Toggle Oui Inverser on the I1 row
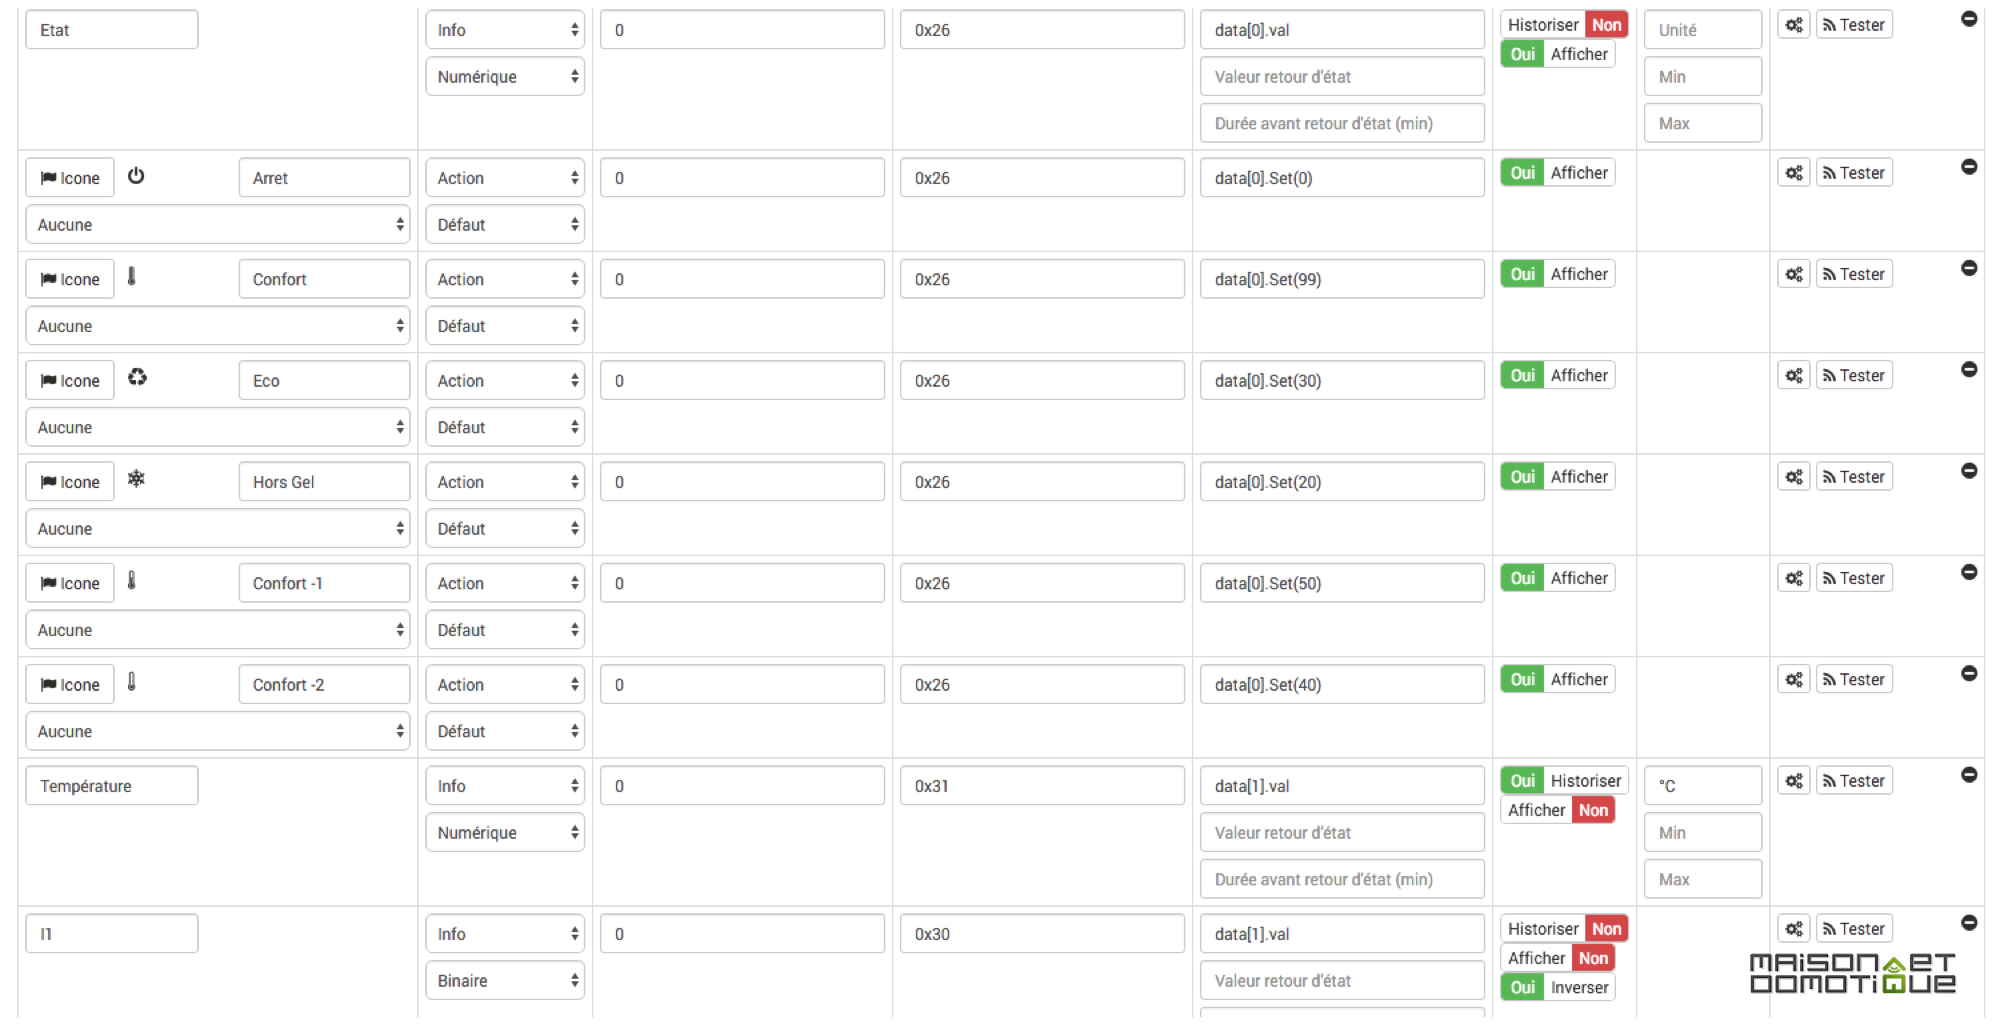Screen dimensions: 2000x1028 [1558, 987]
